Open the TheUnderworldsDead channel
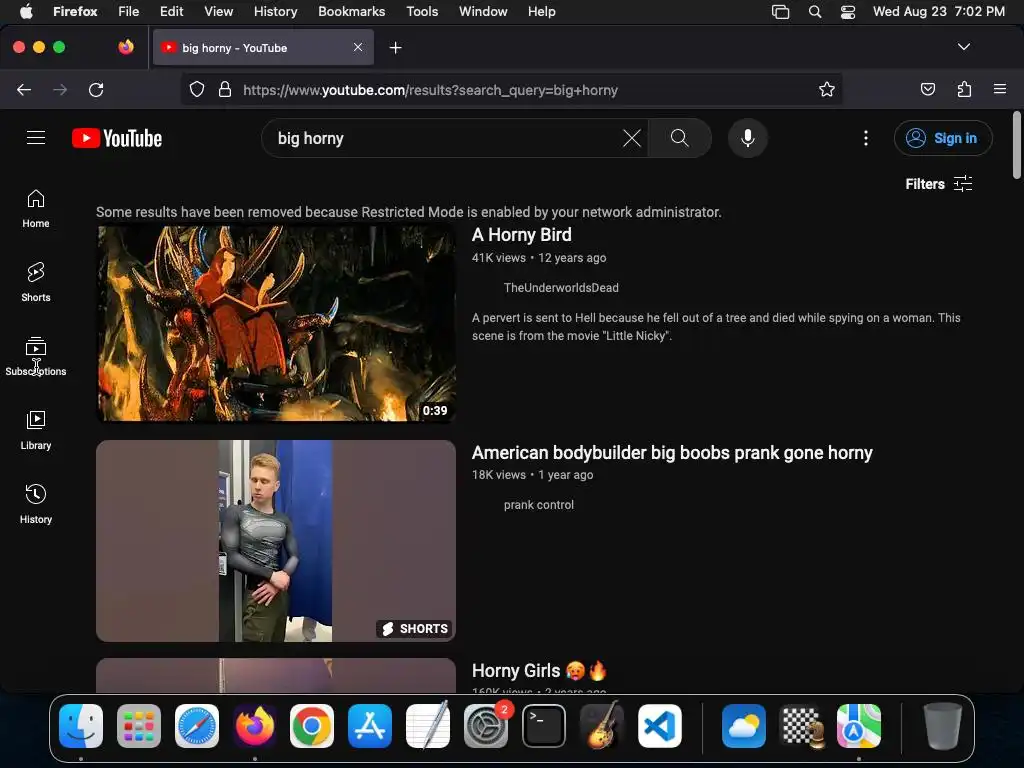This screenshot has height=768, width=1024. (x=561, y=288)
